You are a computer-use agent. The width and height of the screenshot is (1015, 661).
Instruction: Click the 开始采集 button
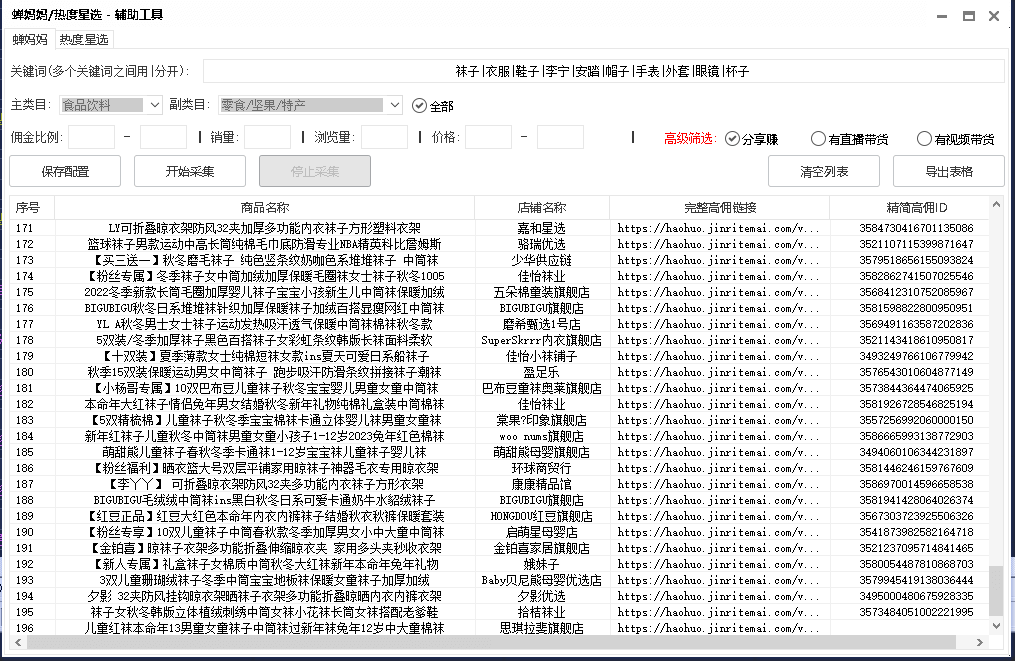pos(190,172)
